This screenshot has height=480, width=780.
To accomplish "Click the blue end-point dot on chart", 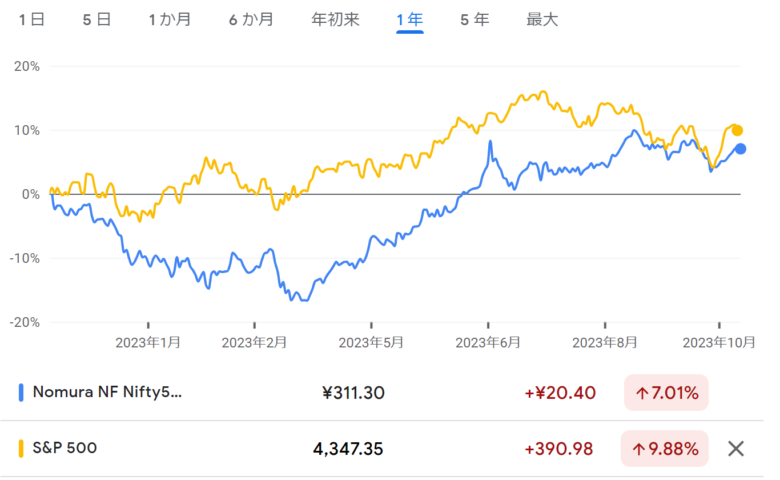I will click(741, 149).
